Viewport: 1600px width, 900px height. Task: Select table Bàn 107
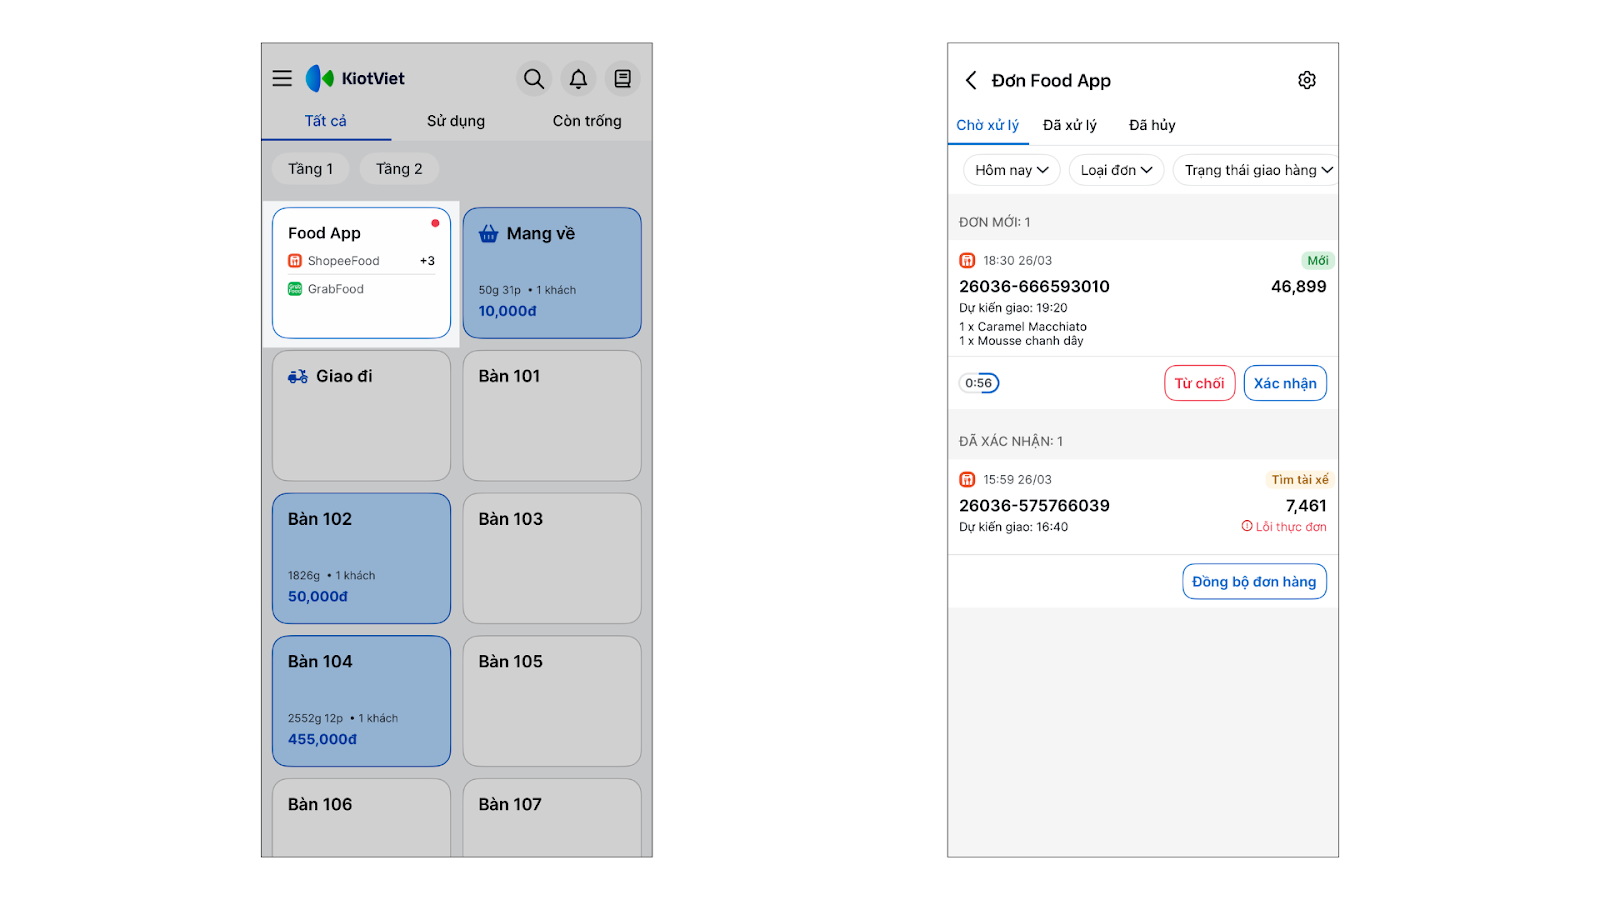click(x=552, y=817)
